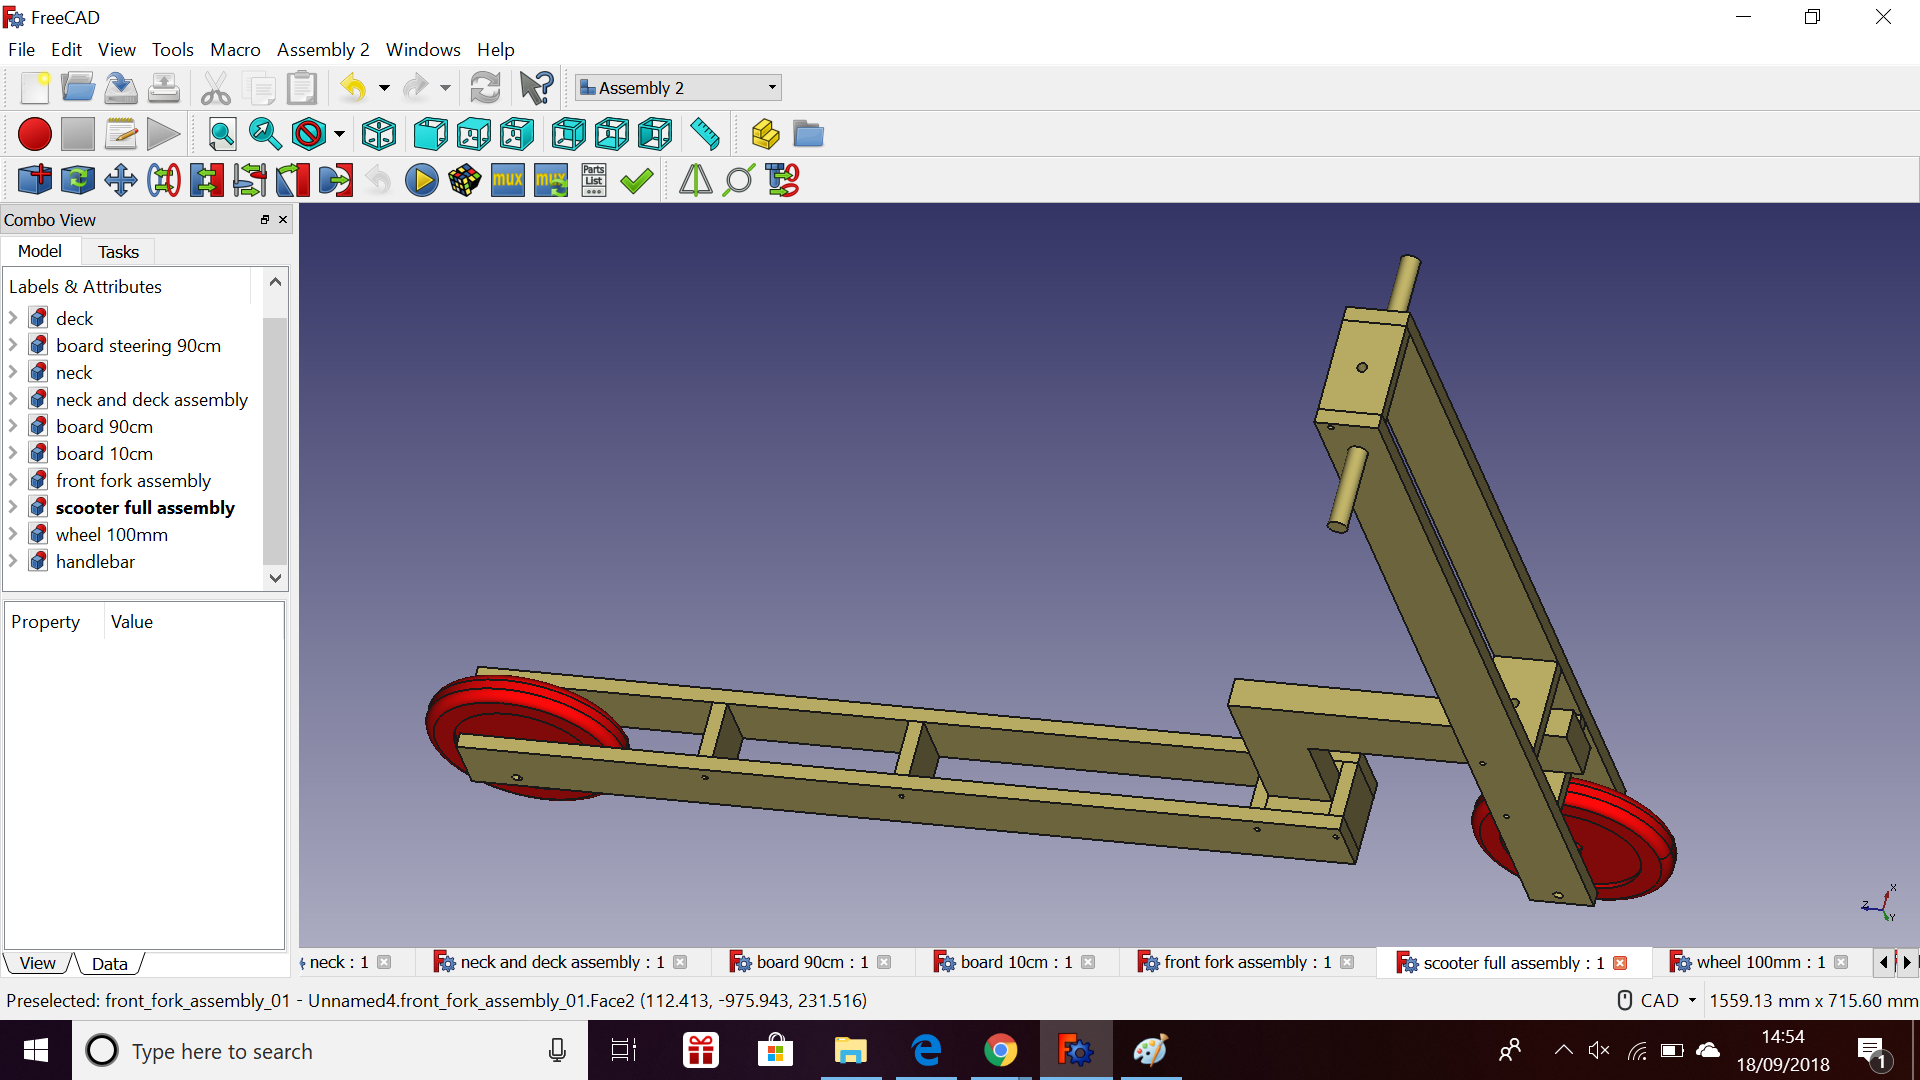Image resolution: width=1920 pixels, height=1080 pixels.
Task: Switch to isometric view cube icon
Action: pos(379,134)
